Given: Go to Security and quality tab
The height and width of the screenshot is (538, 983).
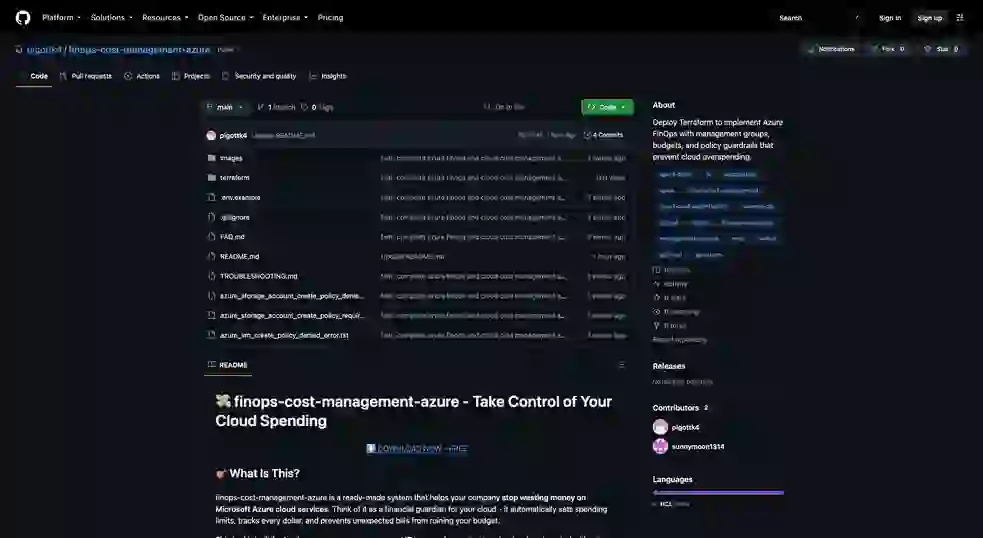Looking at the screenshot, I should tap(259, 76).
